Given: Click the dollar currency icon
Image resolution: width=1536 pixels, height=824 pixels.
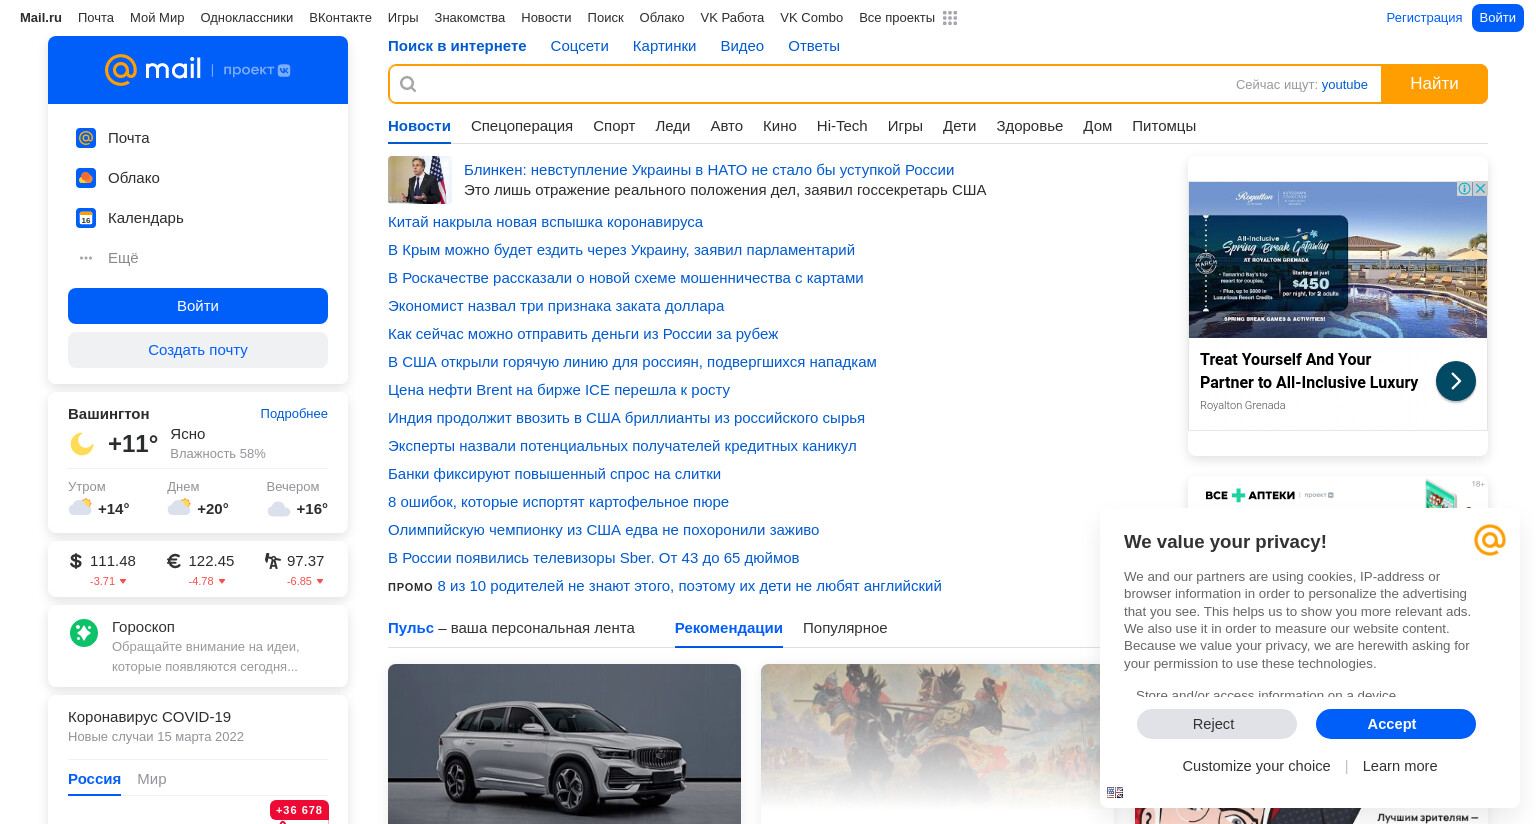Looking at the screenshot, I should pos(76,561).
